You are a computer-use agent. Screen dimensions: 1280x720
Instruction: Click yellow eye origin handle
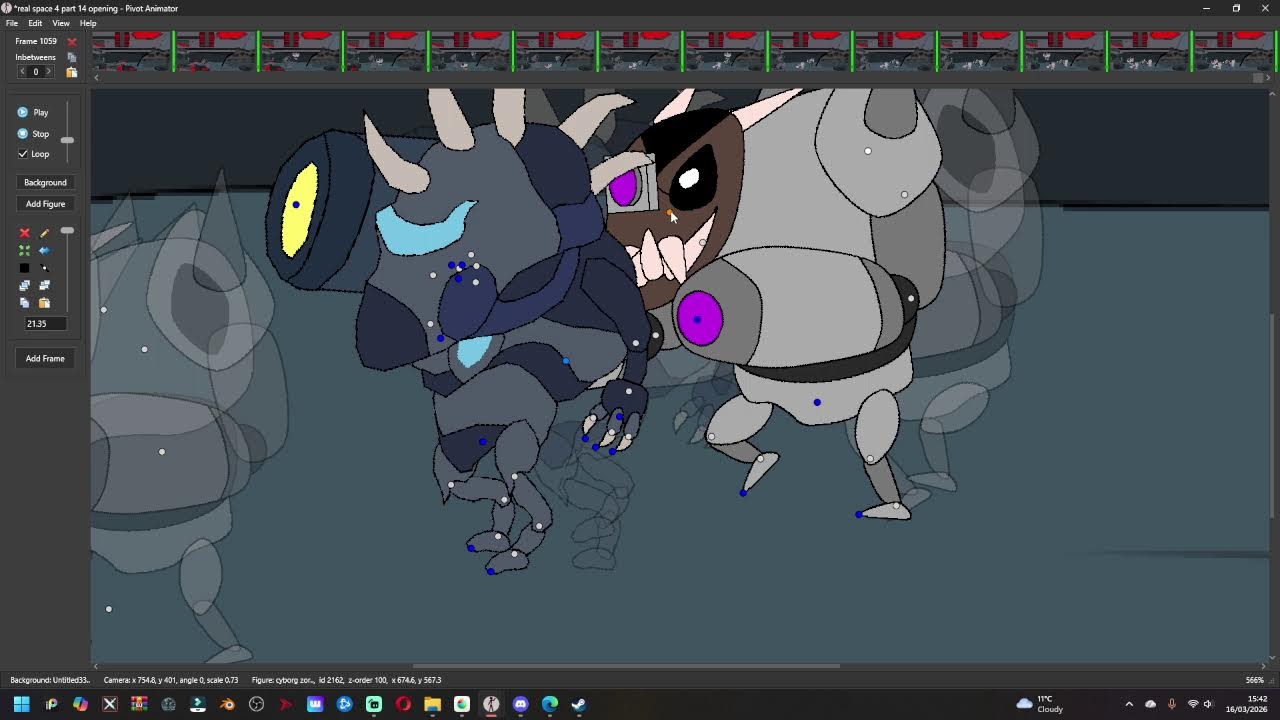pyautogui.click(x=296, y=205)
